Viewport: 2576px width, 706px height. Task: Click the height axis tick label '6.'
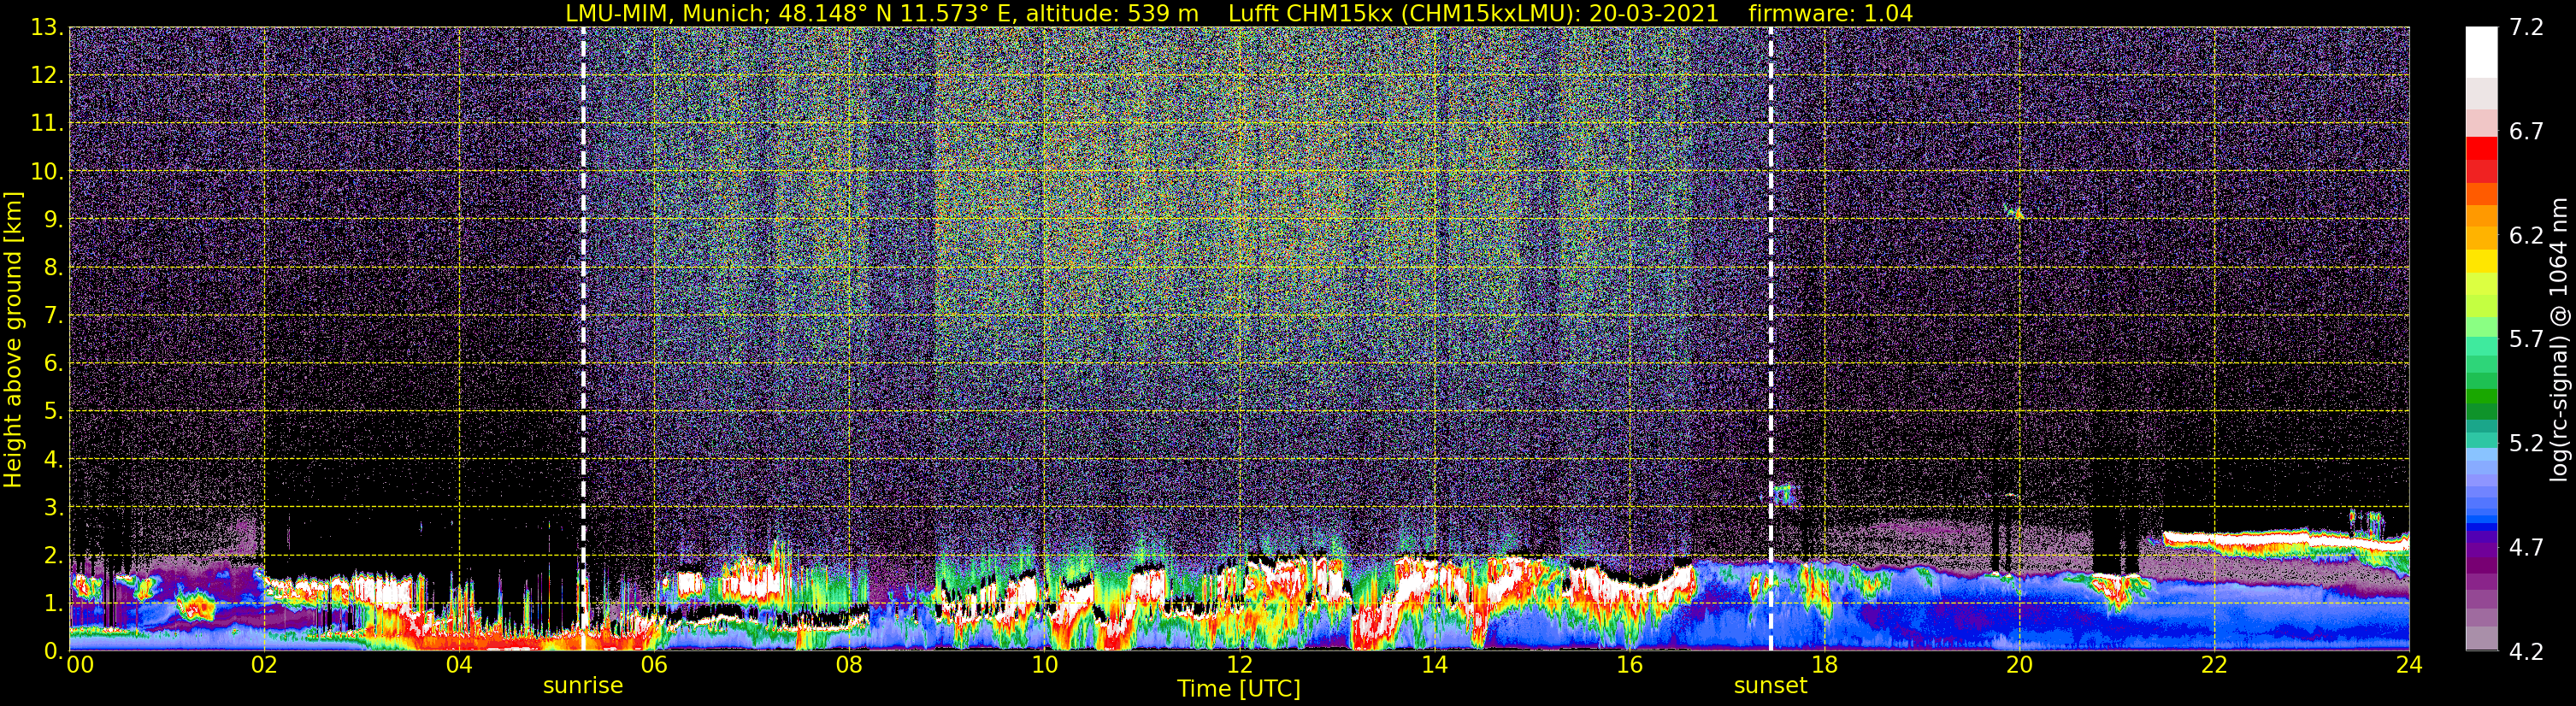click(x=54, y=363)
